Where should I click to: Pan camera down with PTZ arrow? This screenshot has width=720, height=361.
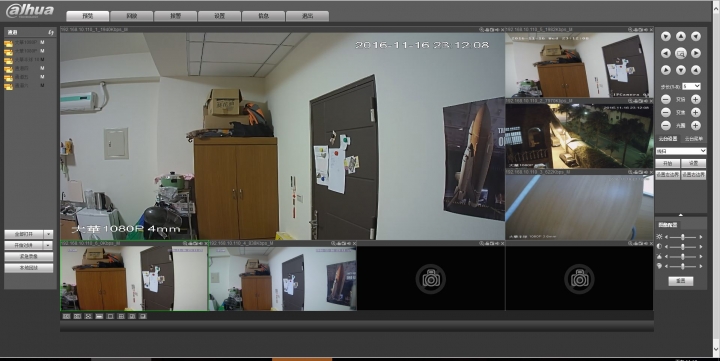coord(681,70)
